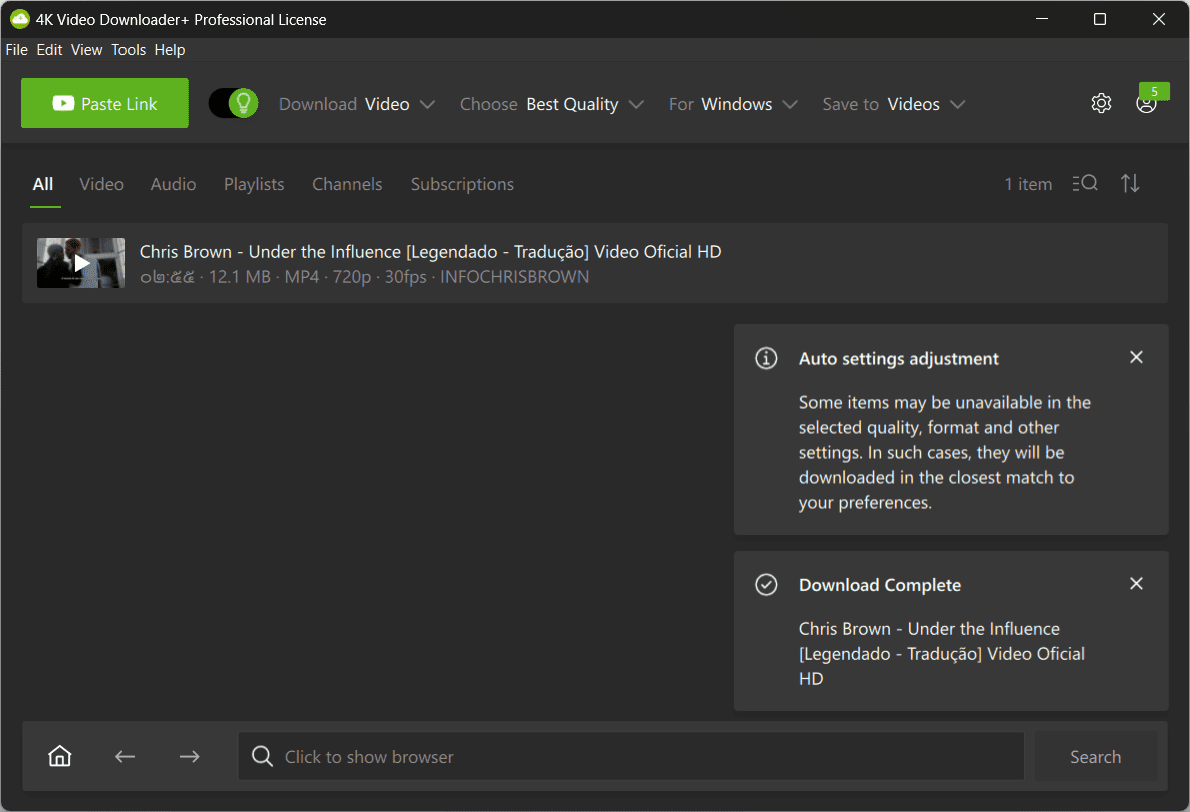Image resolution: width=1190 pixels, height=812 pixels.
Task: Go back with the left arrow icon
Action: (x=125, y=757)
